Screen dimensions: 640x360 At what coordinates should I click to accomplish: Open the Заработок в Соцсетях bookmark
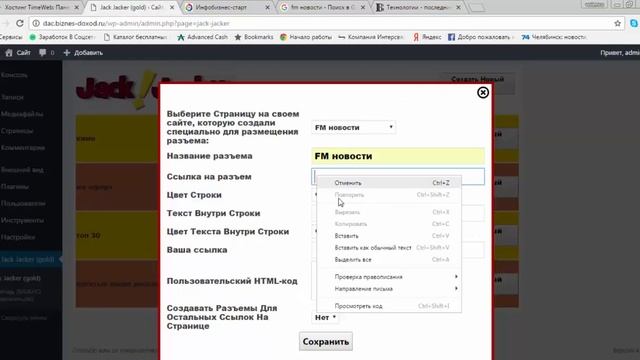pyautogui.click(x=62, y=37)
